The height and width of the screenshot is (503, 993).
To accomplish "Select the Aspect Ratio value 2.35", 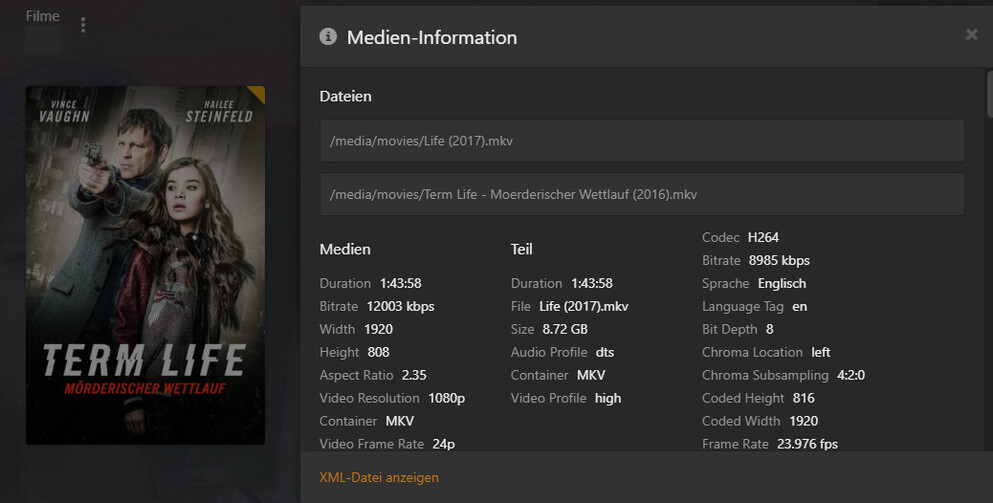I will tap(414, 375).
